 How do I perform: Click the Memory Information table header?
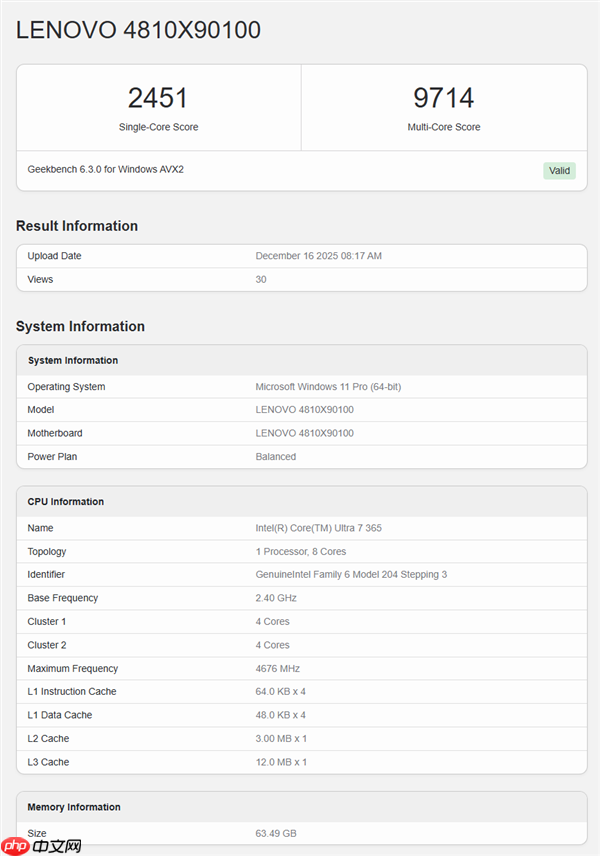73,807
